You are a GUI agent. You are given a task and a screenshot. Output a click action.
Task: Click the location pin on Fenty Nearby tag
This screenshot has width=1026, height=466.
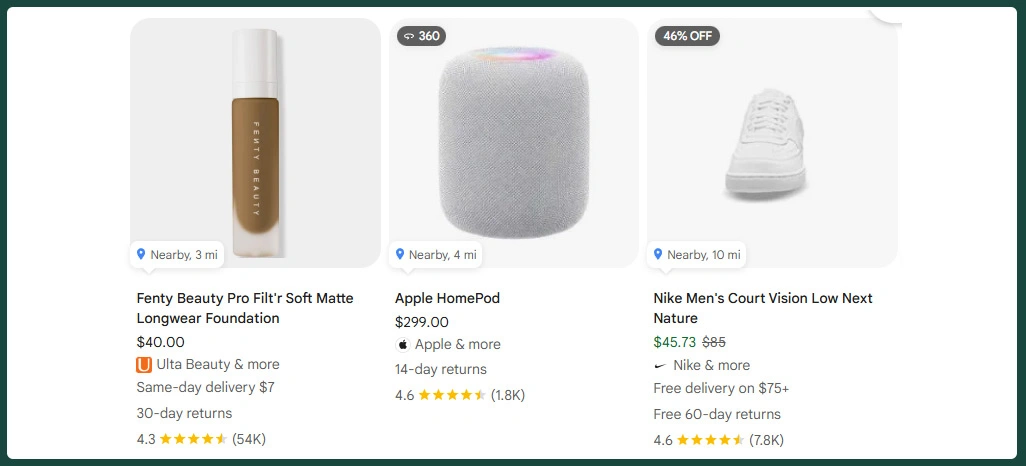click(141, 255)
